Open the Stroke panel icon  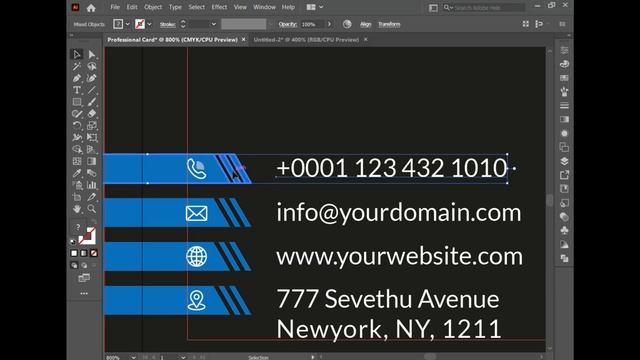click(564, 105)
